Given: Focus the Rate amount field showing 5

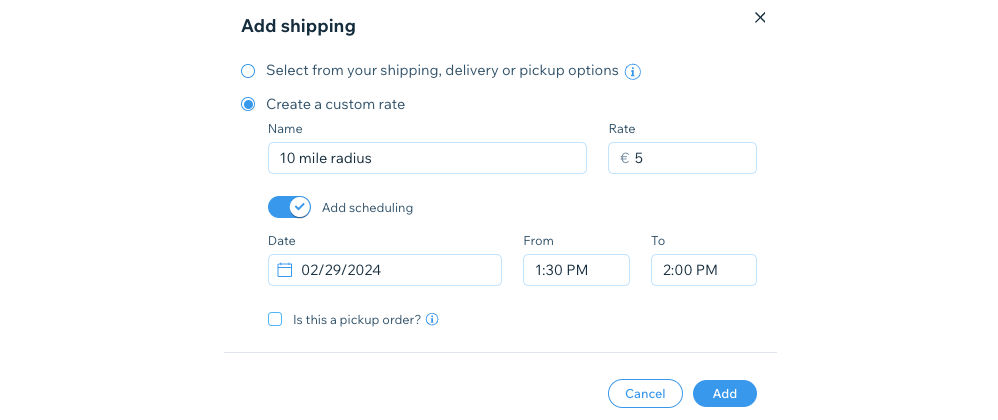Looking at the screenshot, I should point(682,158).
